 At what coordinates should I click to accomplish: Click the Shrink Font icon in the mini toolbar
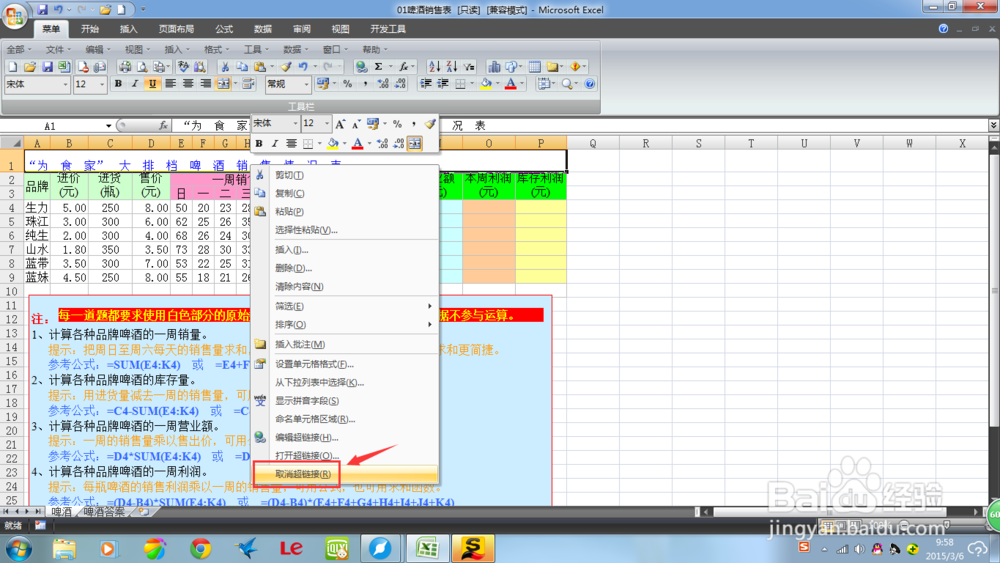(x=356, y=124)
